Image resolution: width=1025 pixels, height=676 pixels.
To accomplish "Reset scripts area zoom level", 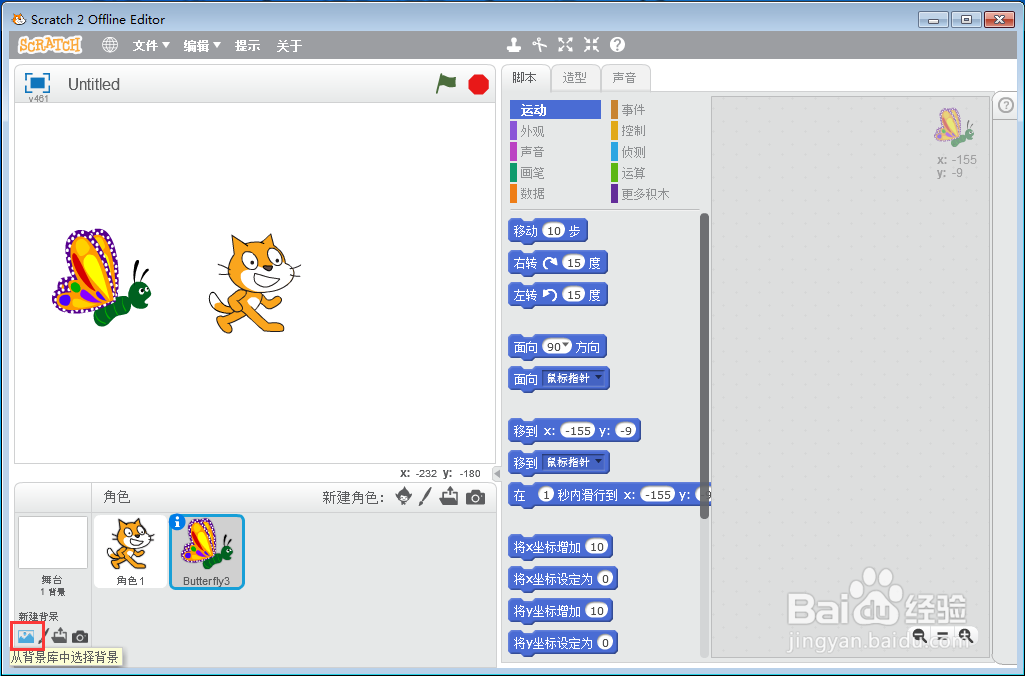I will [942, 635].
